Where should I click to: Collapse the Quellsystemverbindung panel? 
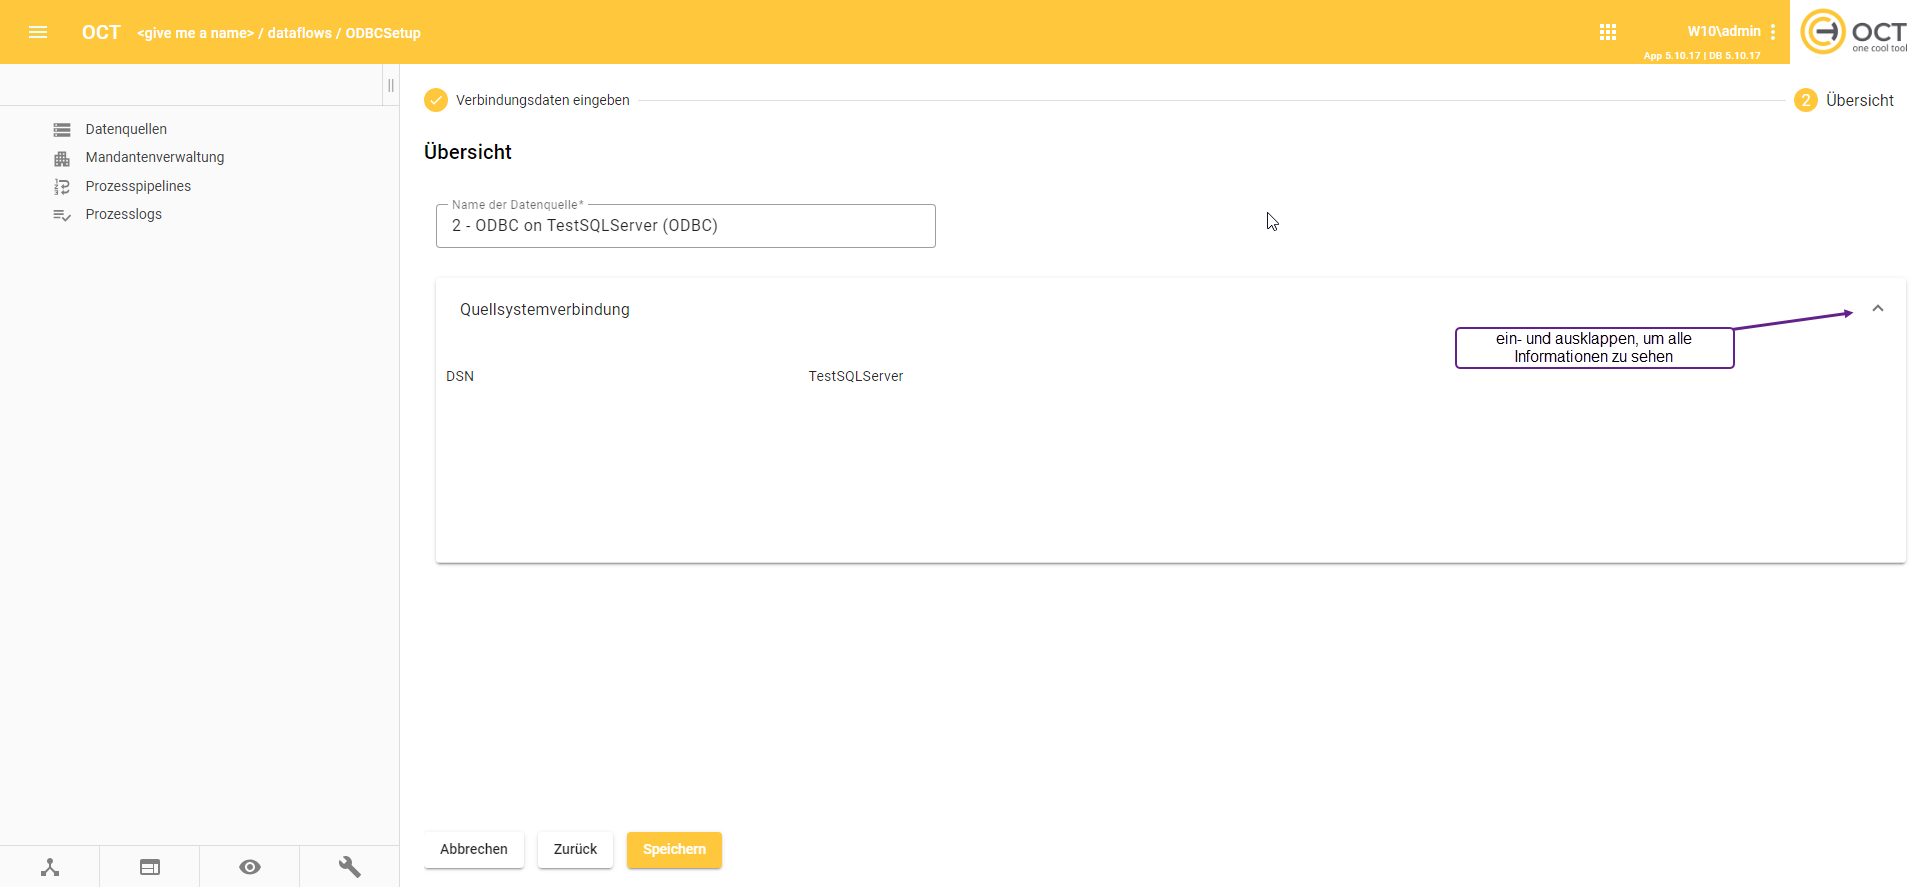click(1877, 309)
